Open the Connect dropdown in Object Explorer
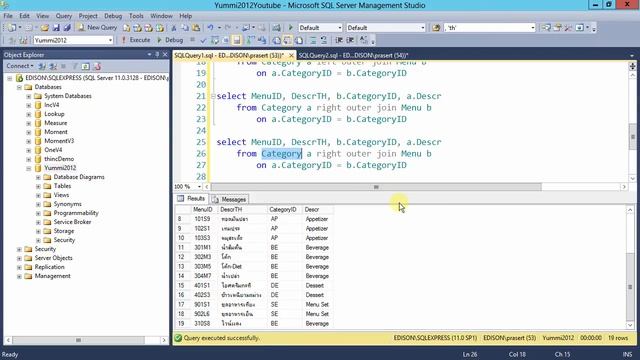The width and height of the screenshot is (640, 360). coord(20,66)
